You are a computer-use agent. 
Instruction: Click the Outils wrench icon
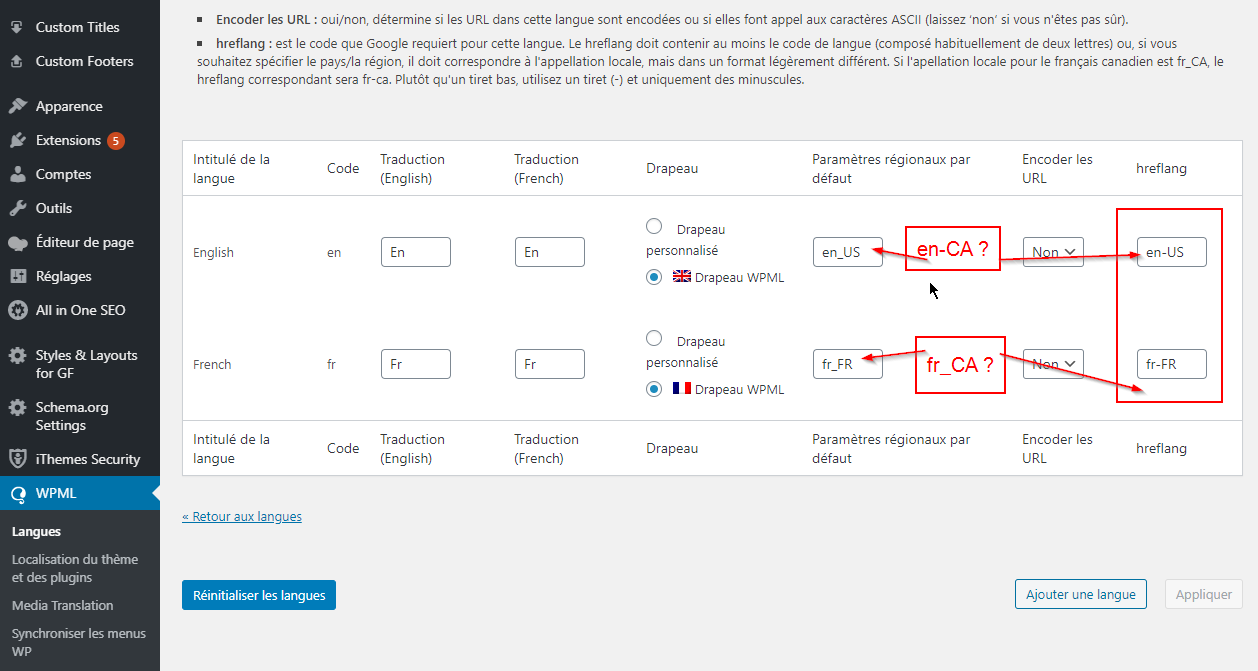click(17, 208)
